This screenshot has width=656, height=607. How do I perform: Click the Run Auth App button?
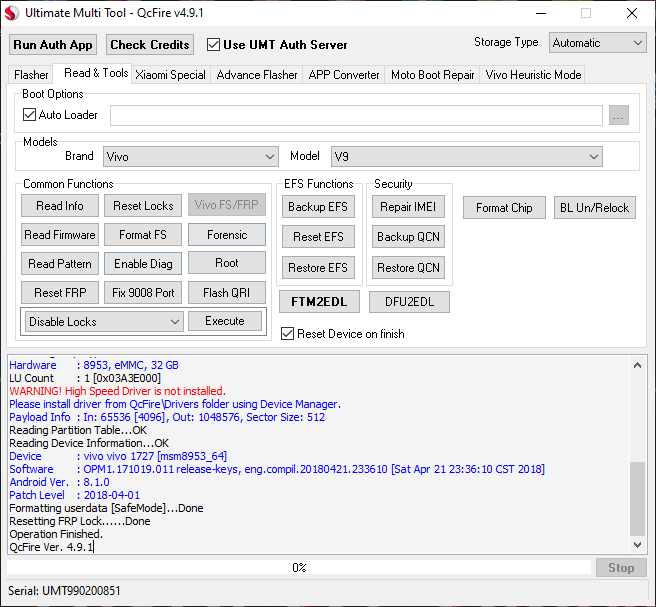(53, 45)
